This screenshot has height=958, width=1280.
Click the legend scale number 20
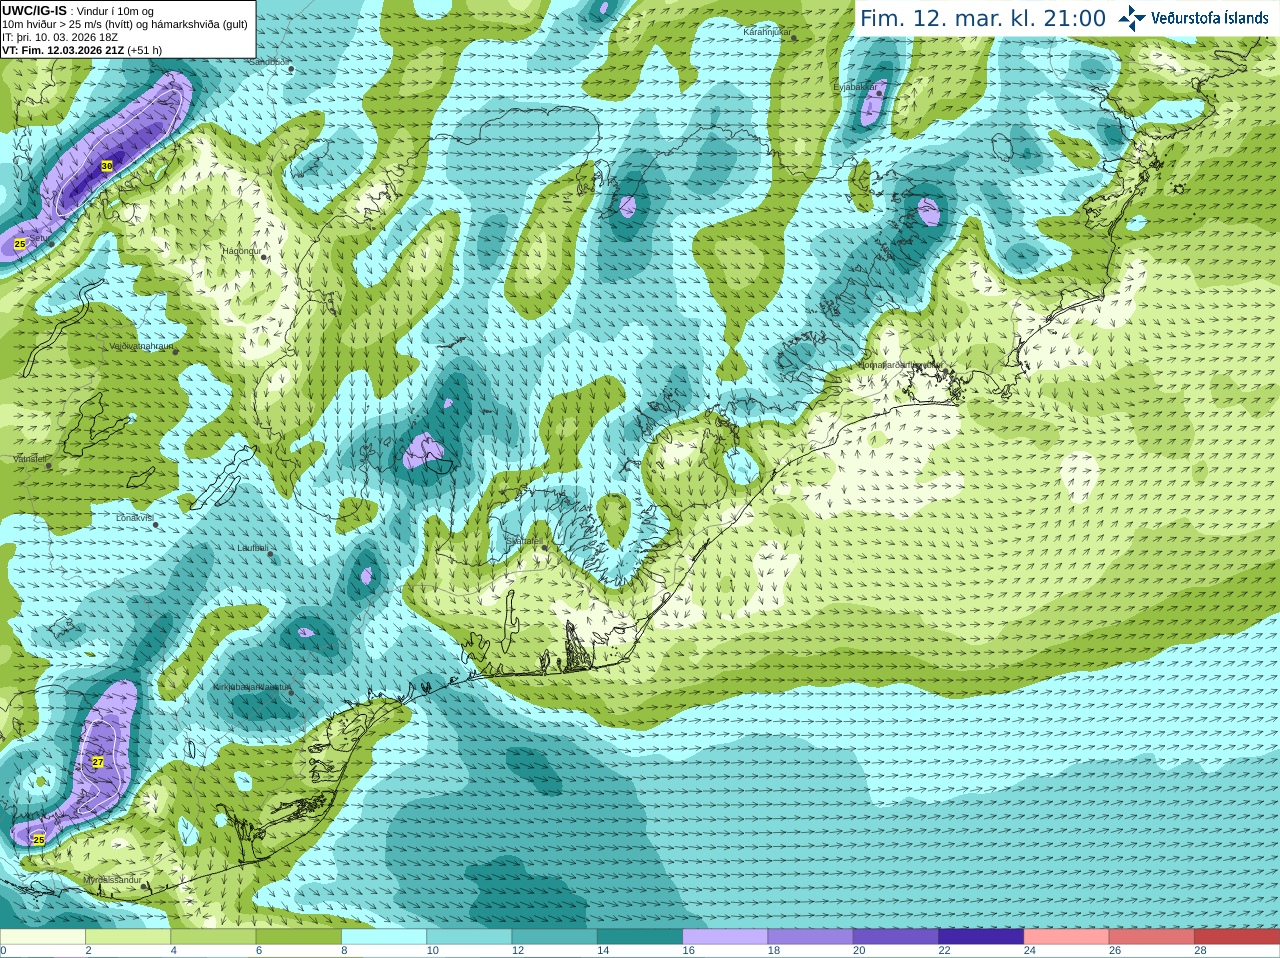859,951
